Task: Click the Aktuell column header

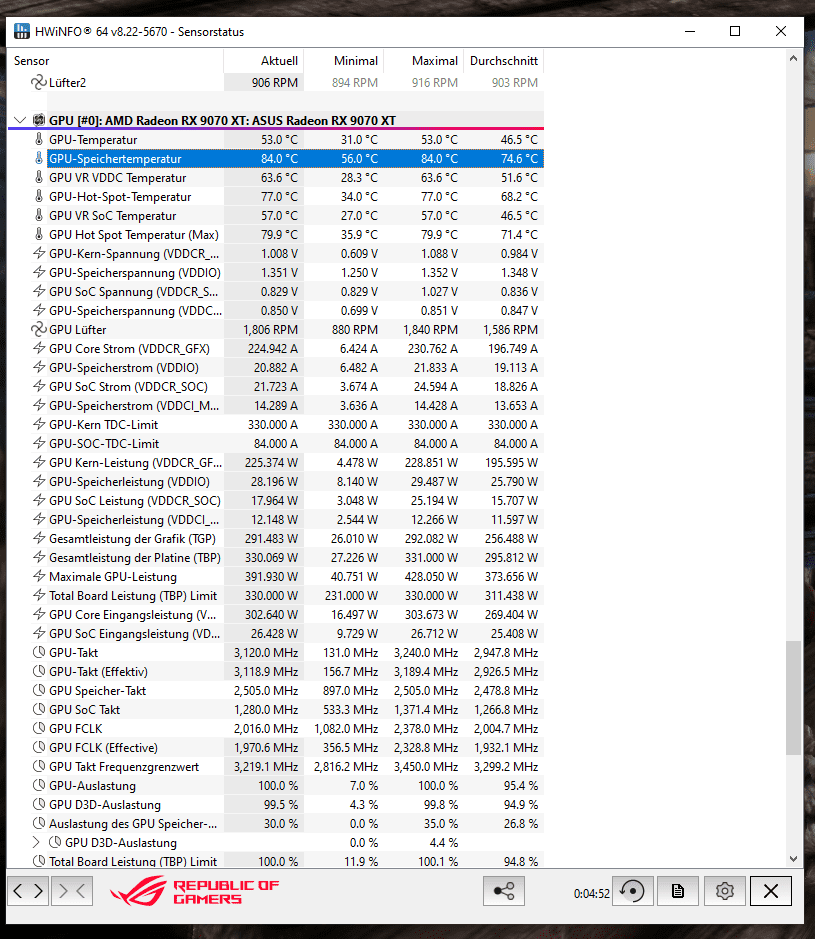Action: pyautogui.click(x=263, y=60)
